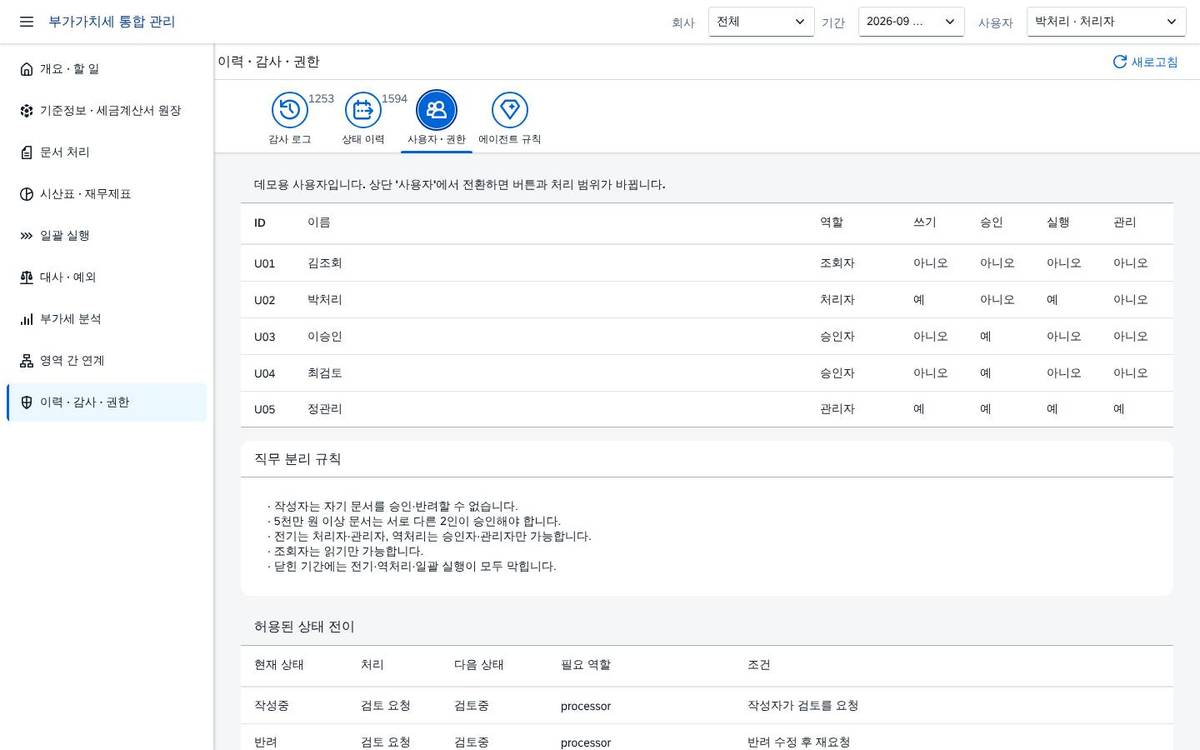Image resolution: width=1200 pixels, height=750 pixels.
Task: Click the 새로고침 button text
Action: pyautogui.click(x=1154, y=62)
